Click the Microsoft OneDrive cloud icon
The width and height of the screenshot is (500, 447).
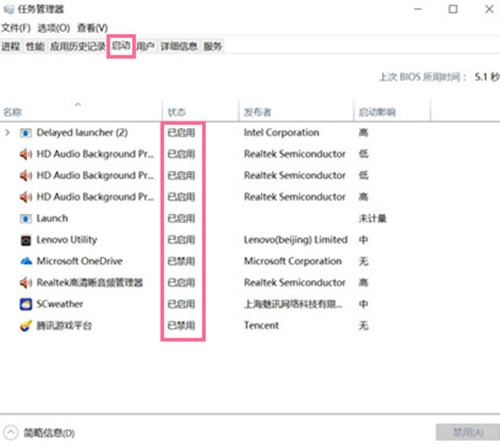tap(26, 261)
